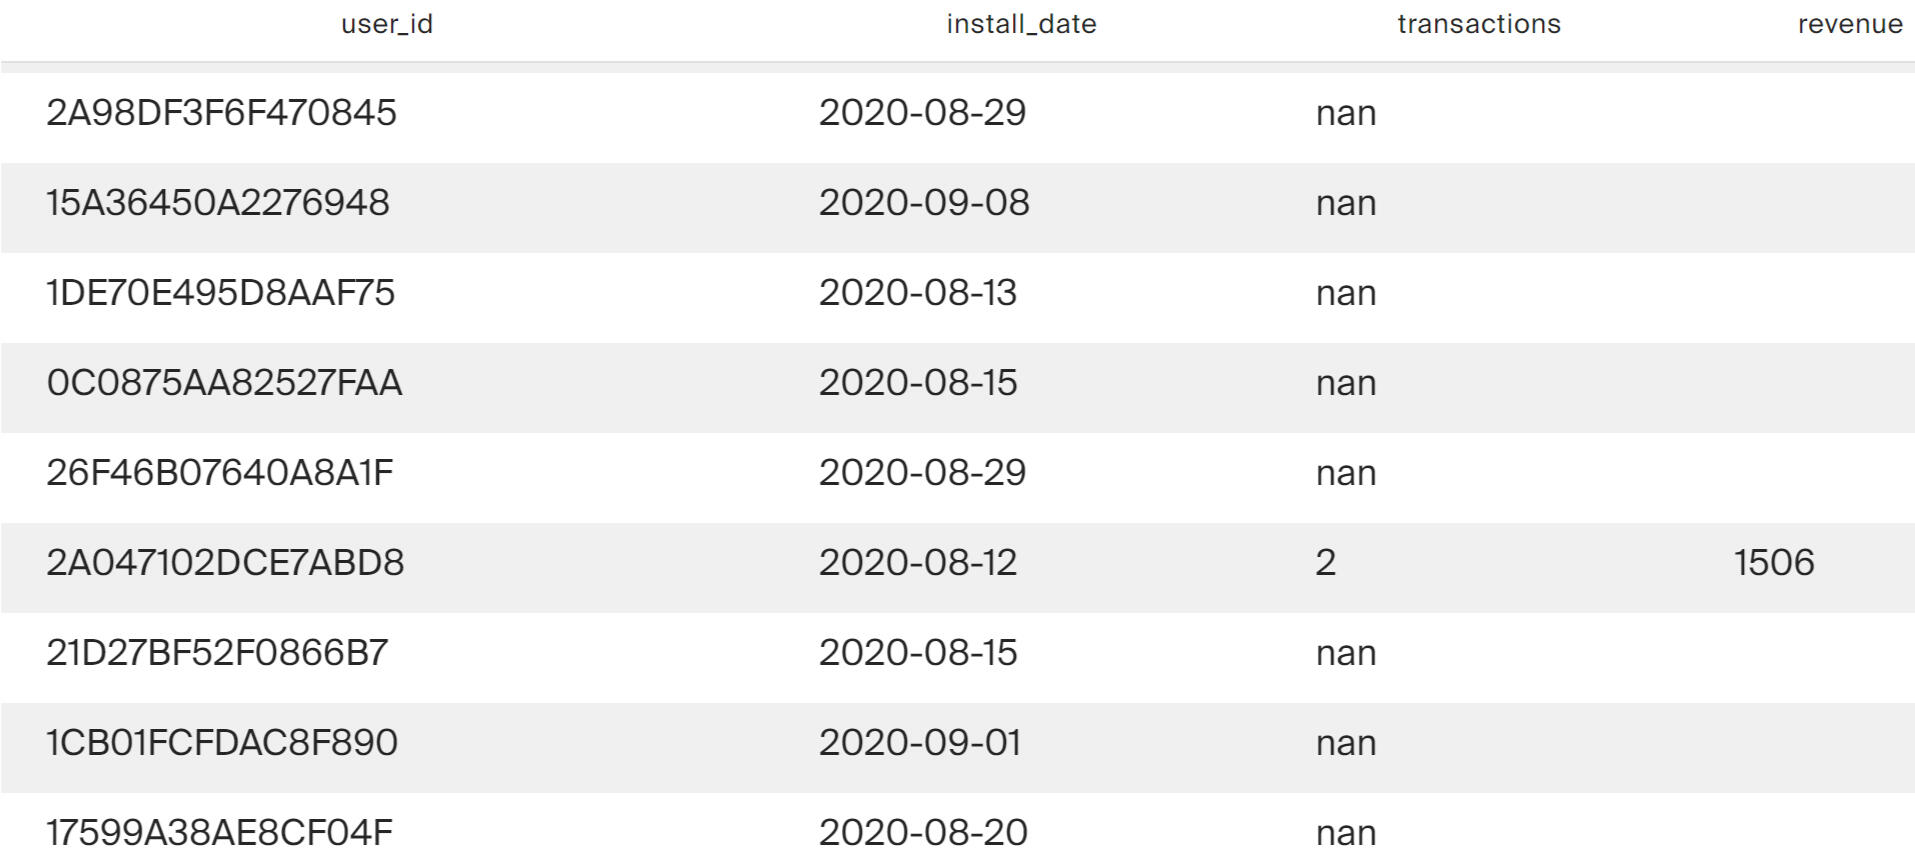
Task: Select the 2020-08-13 install date cell
Action: point(917,293)
